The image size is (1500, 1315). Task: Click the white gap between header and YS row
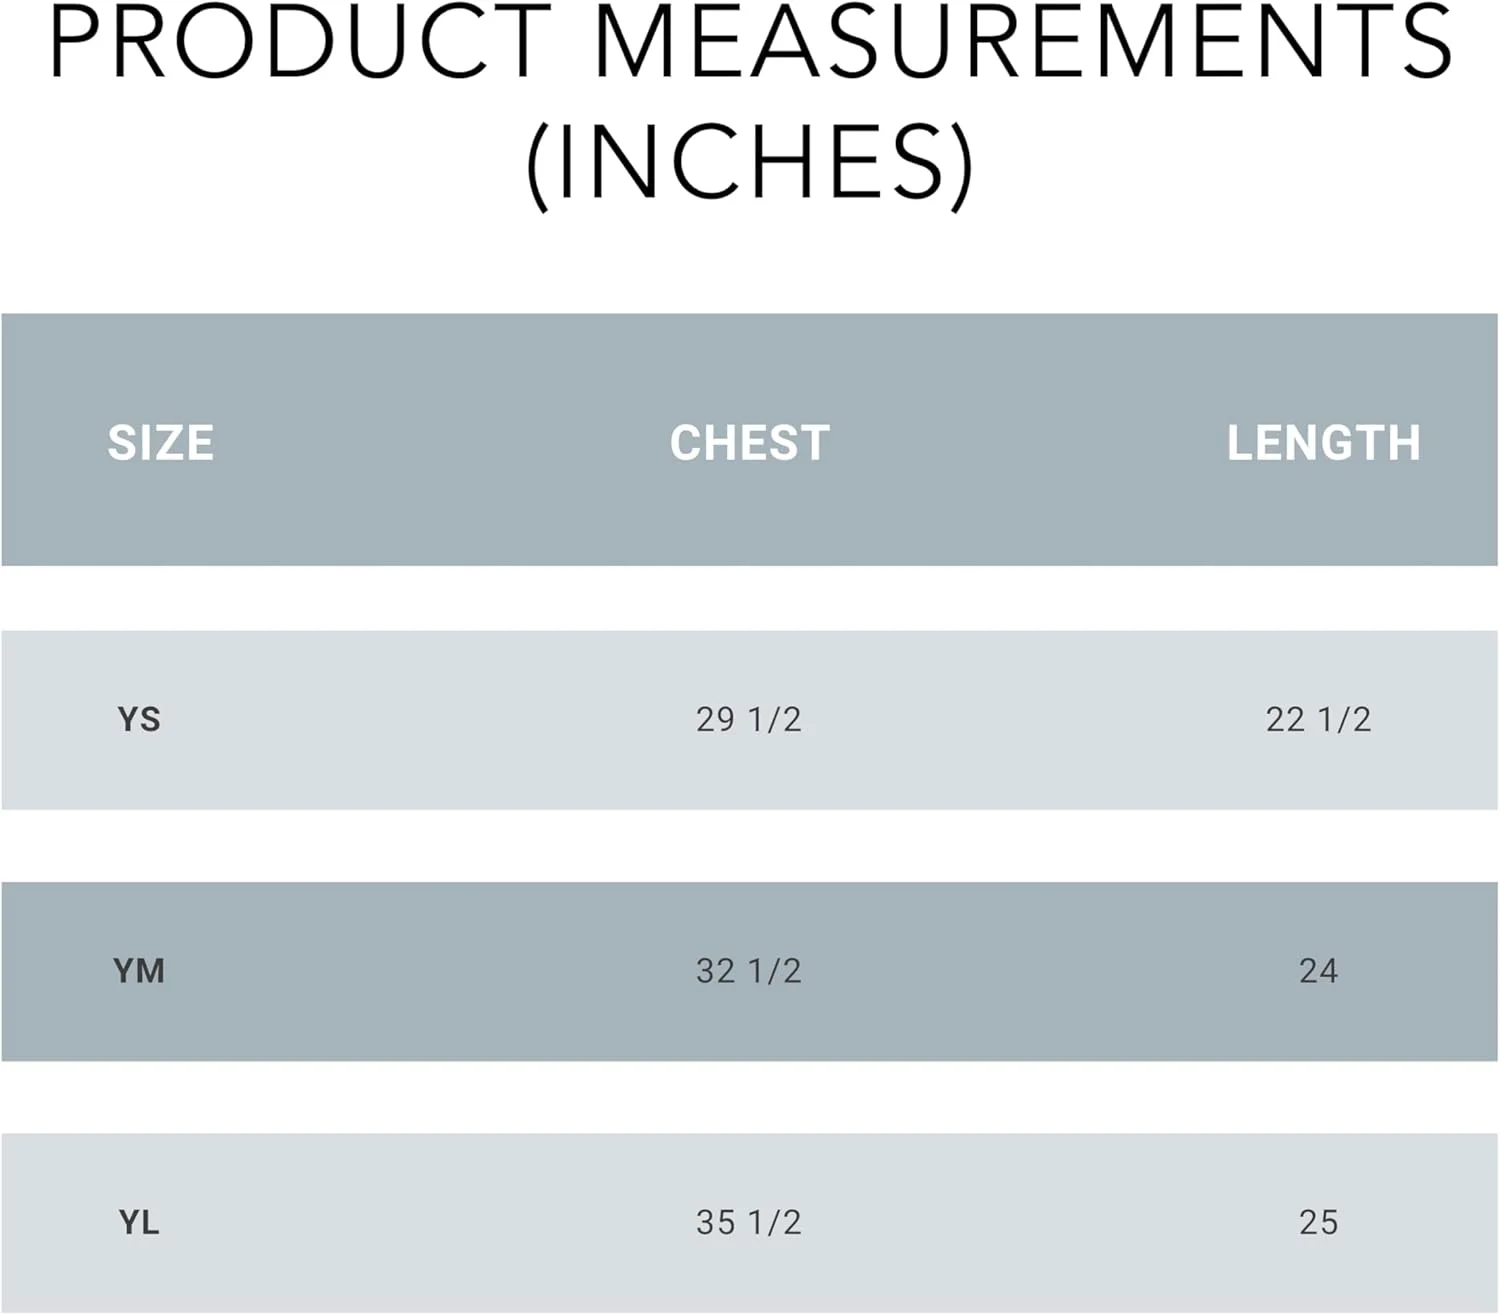pyautogui.click(x=750, y=598)
